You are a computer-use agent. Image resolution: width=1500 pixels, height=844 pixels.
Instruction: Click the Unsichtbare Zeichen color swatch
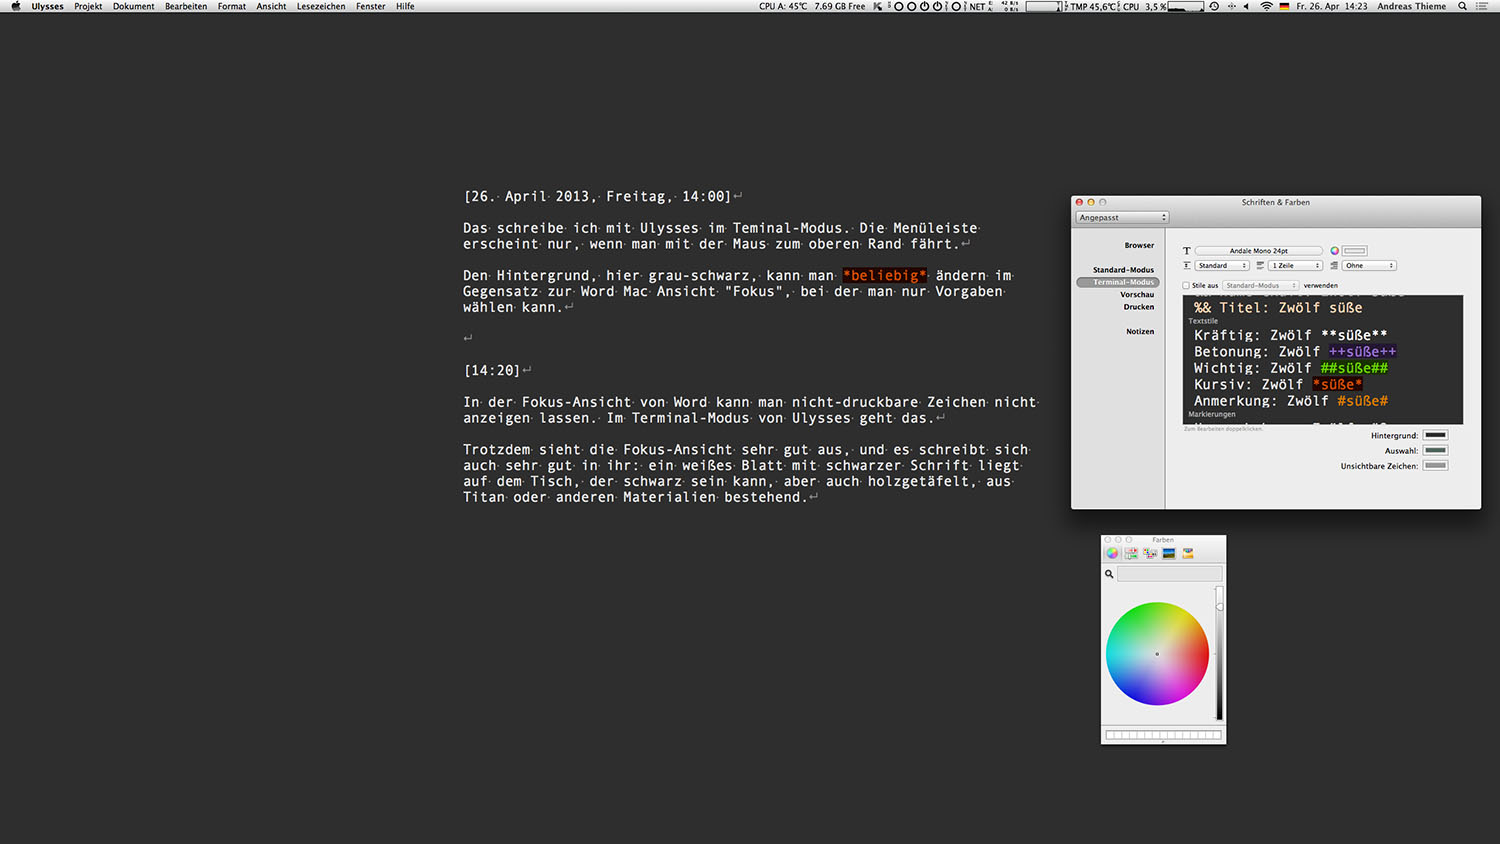tap(1435, 465)
